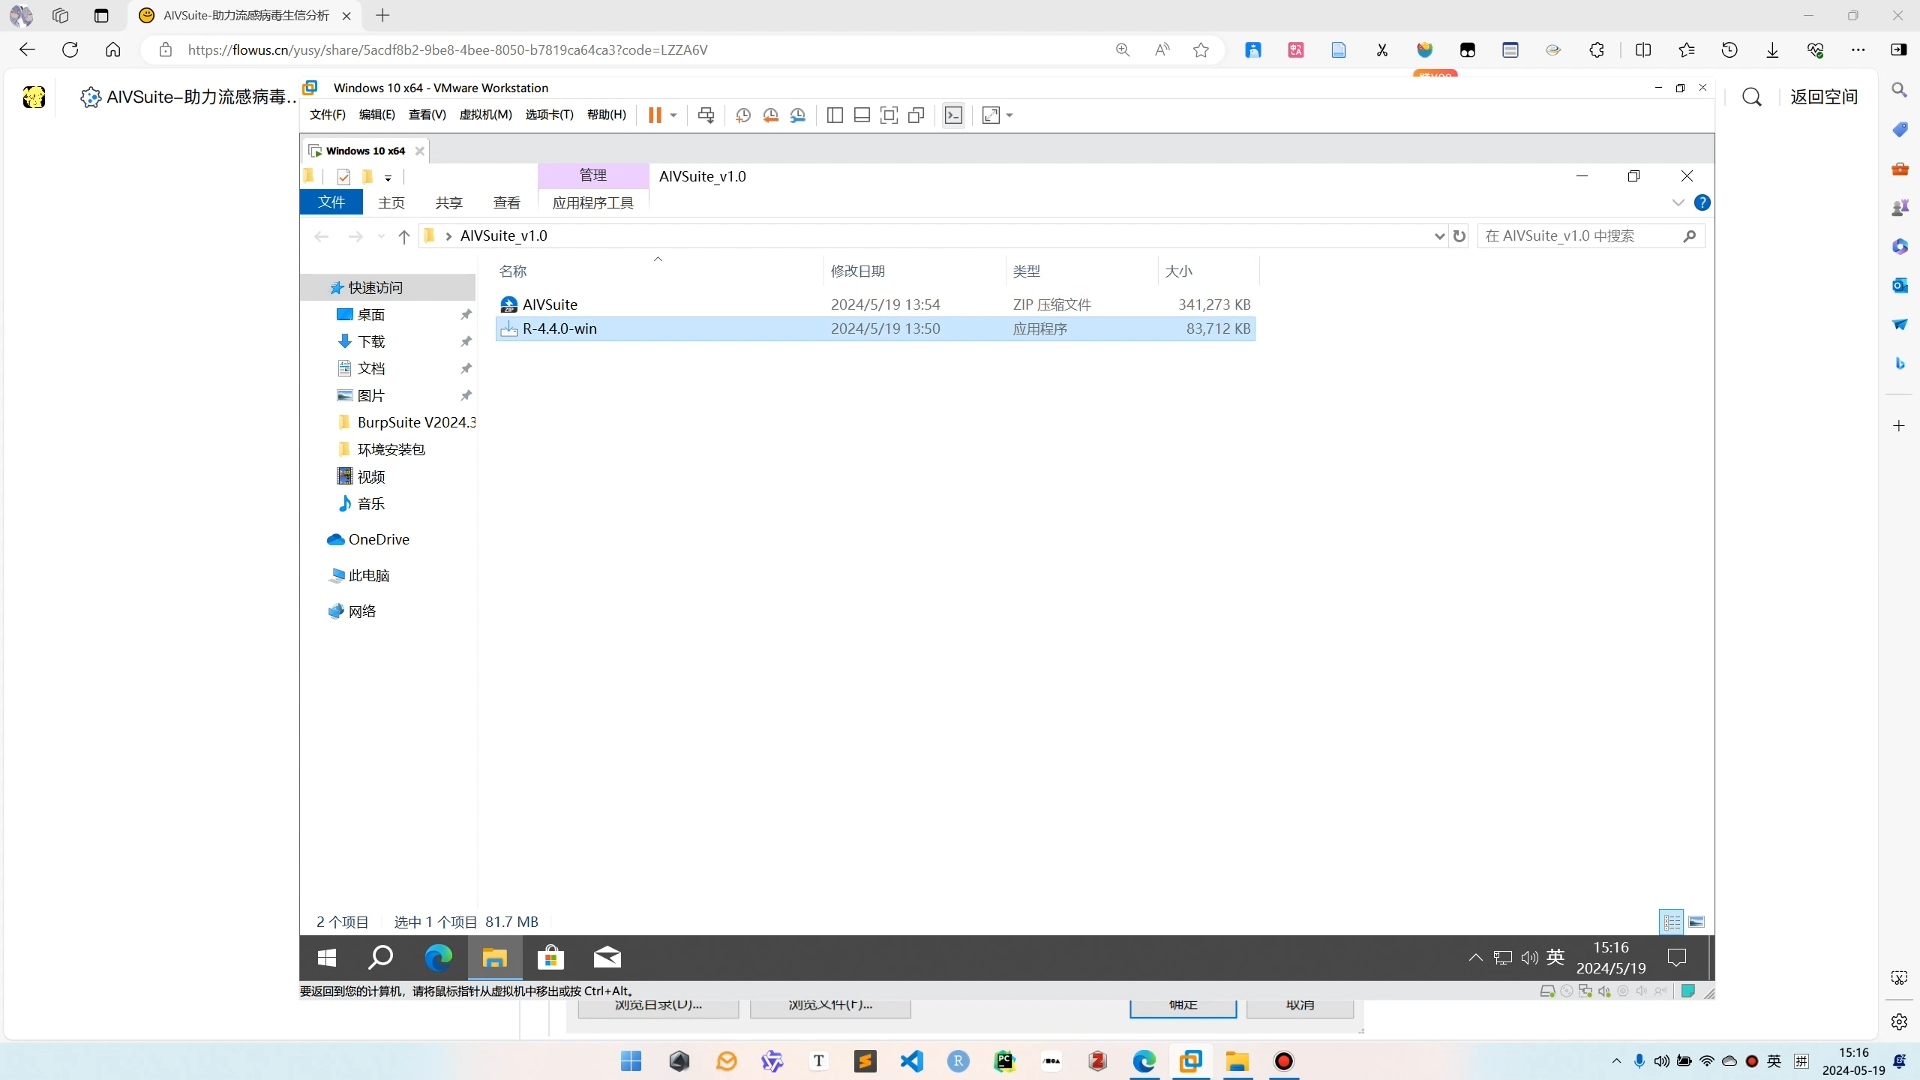Open the guest Windows Start button
The width and height of the screenshot is (1920, 1080).
pos(326,958)
